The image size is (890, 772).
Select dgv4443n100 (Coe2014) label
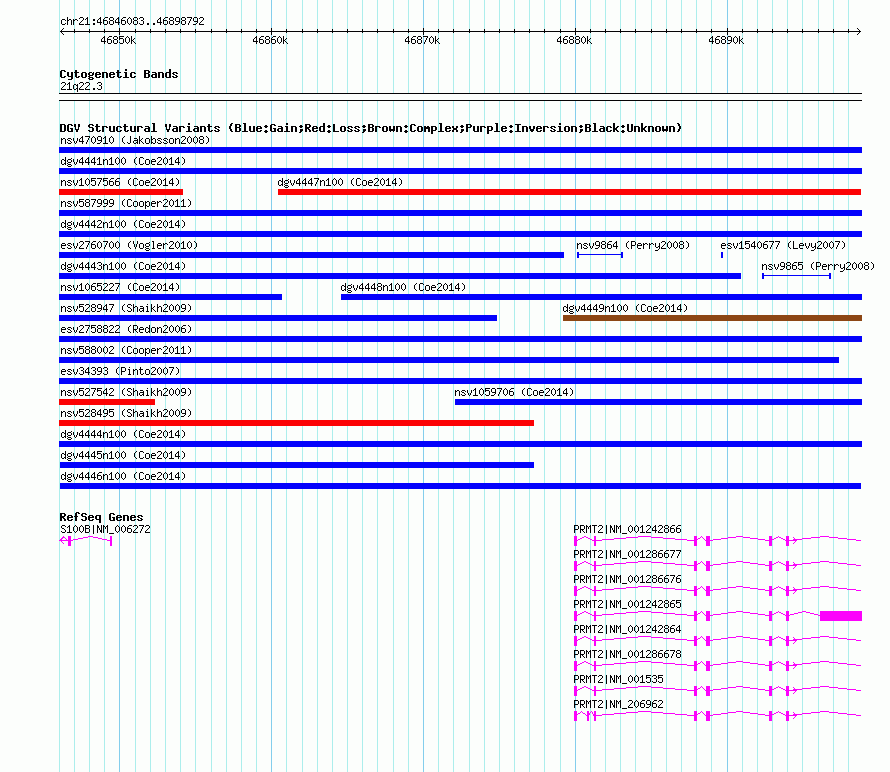tap(123, 266)
